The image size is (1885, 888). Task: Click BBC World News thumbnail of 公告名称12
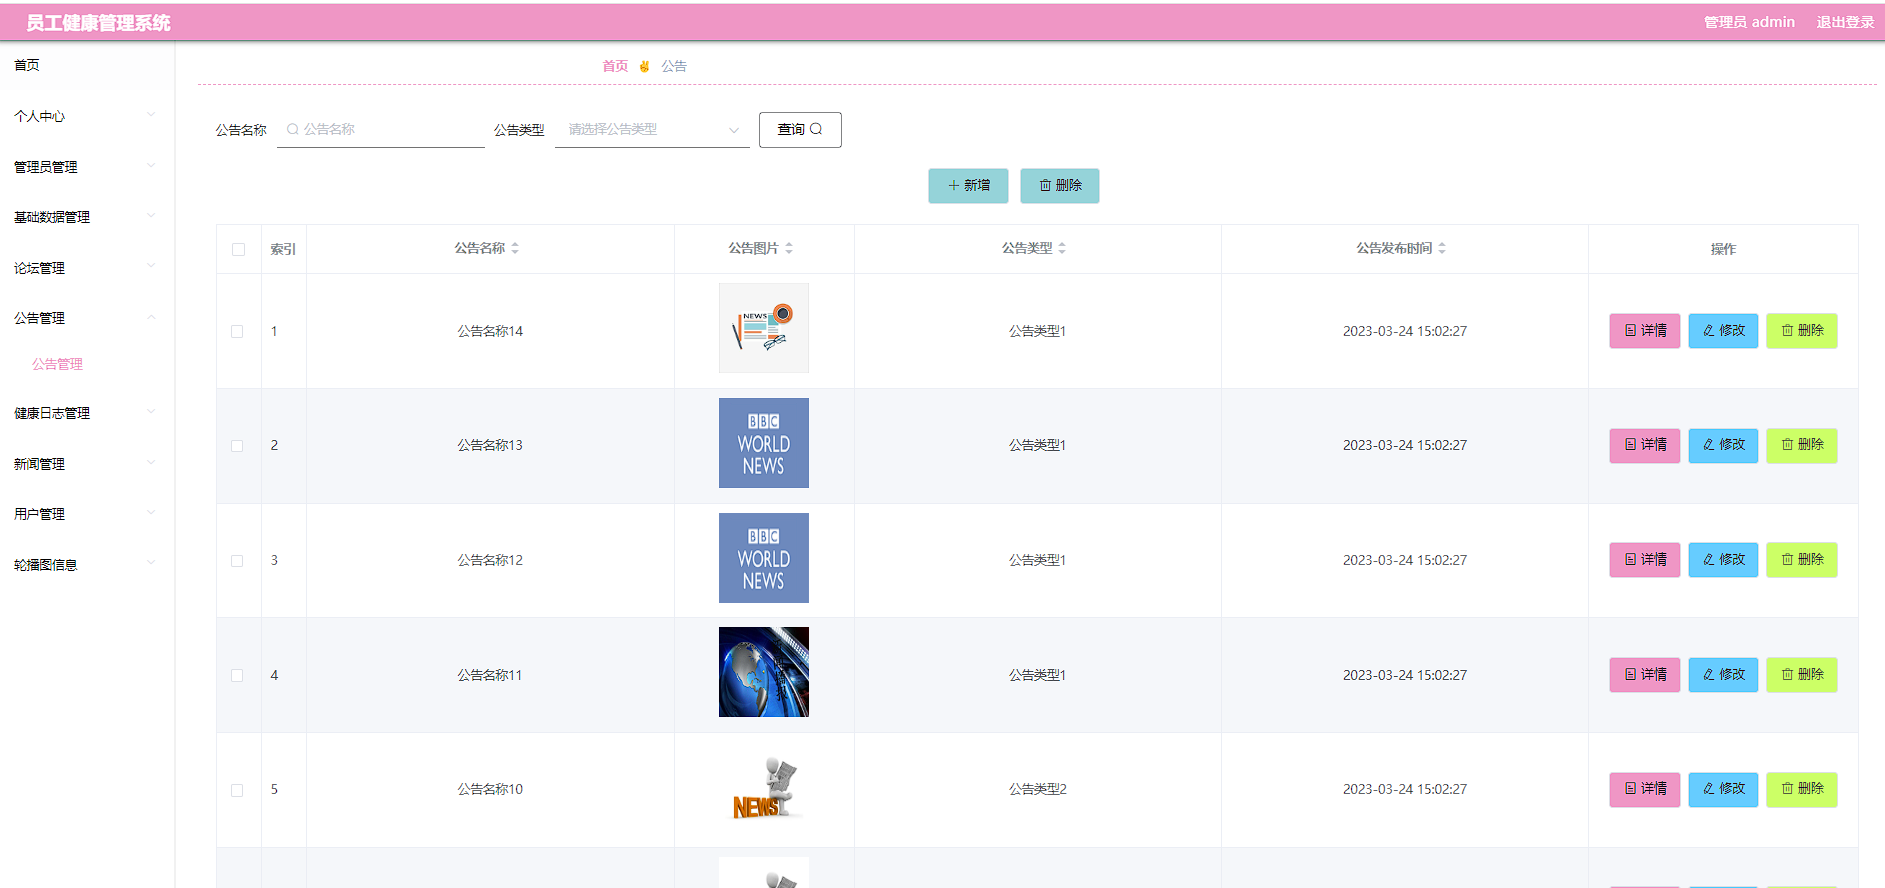pos(764,558)
